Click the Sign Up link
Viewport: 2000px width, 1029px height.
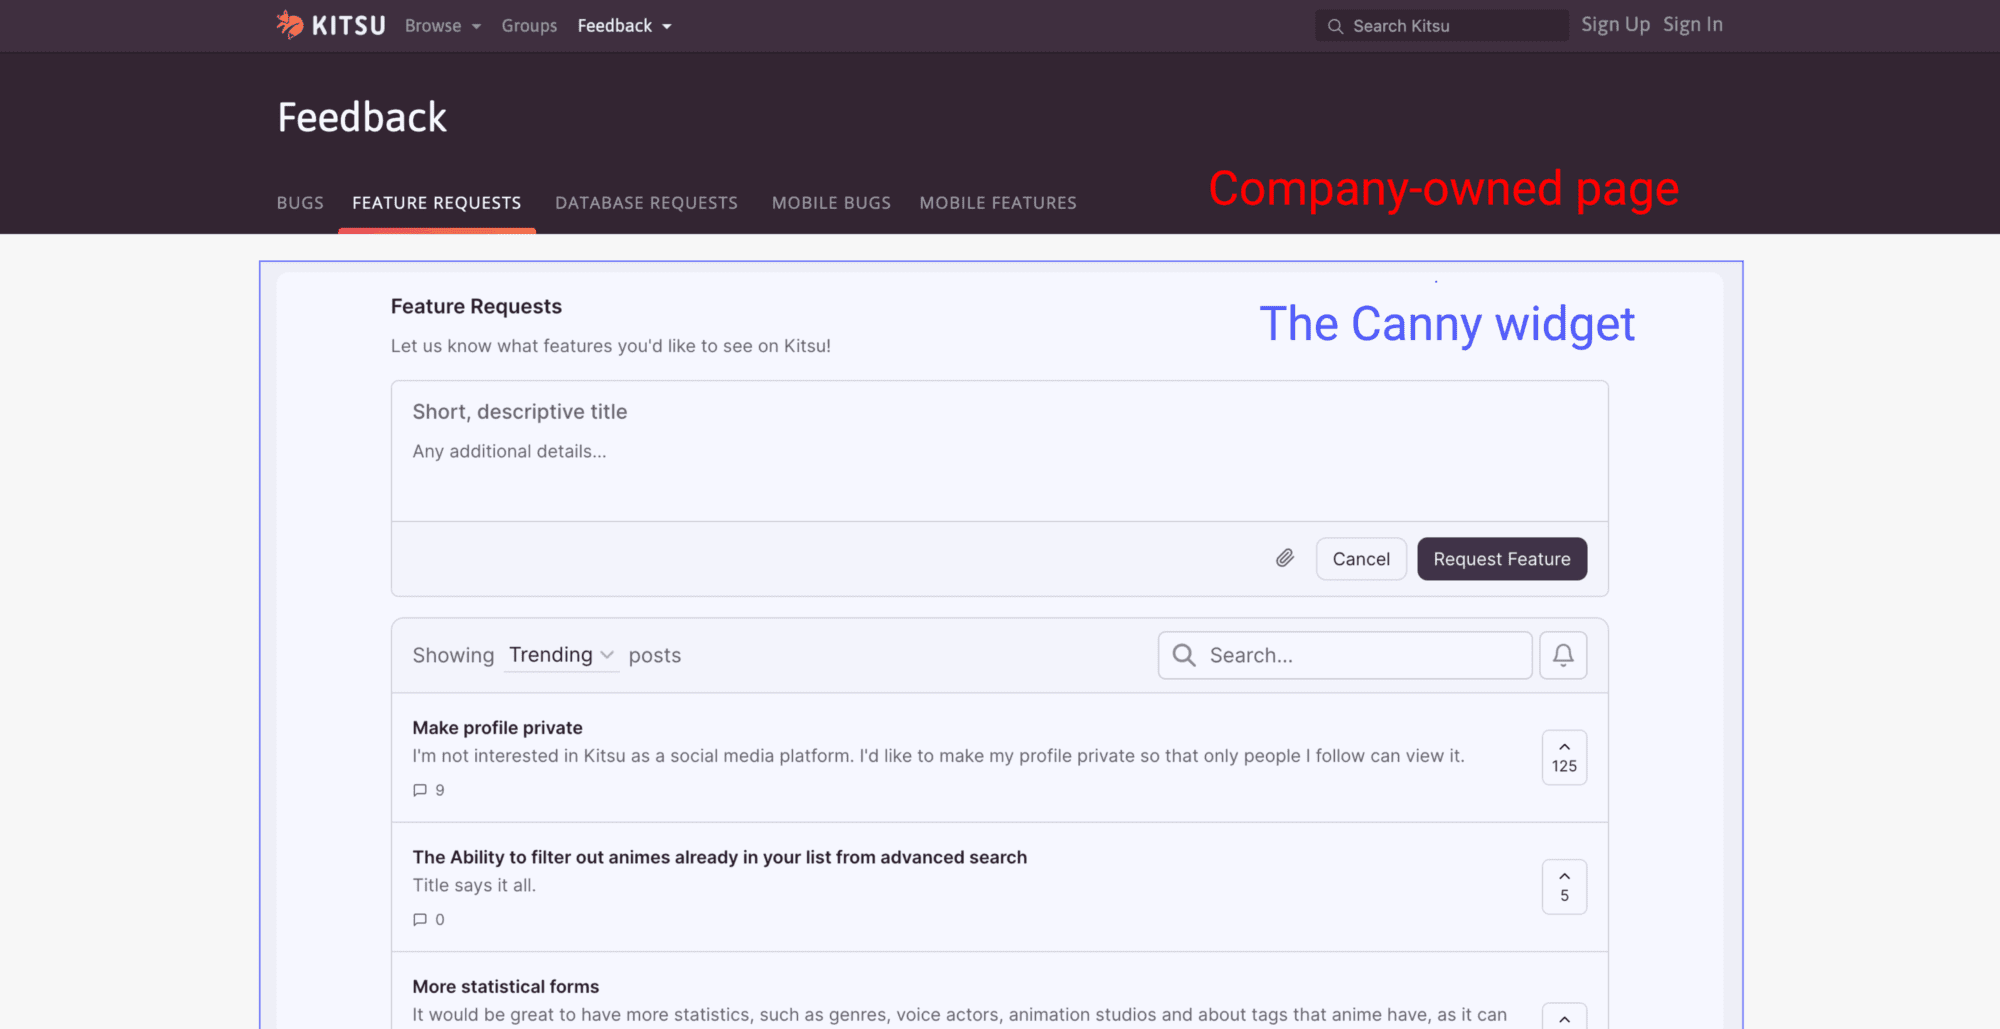(x=1615, y=25)
